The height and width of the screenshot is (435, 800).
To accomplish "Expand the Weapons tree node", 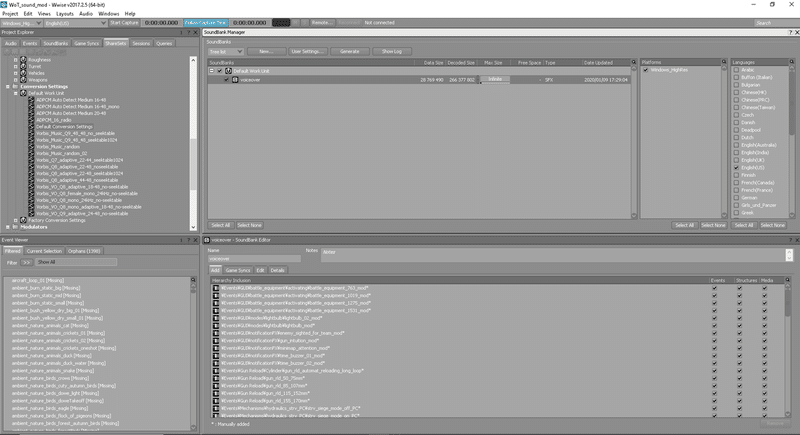I will pyautogui.click(x=15, y=80).
